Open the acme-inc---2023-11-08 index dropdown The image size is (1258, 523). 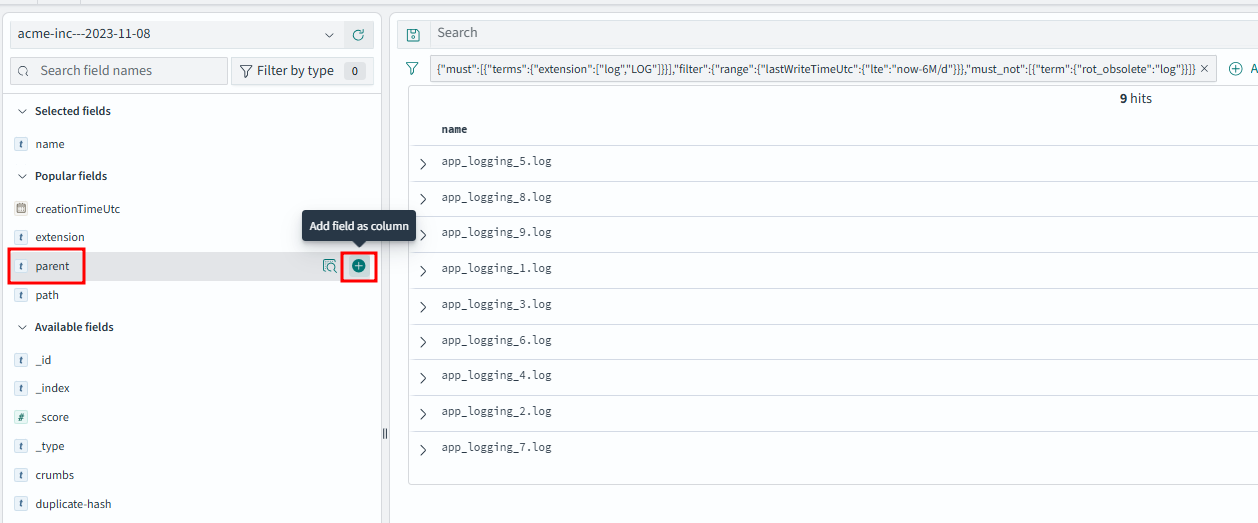click(176, 35)
